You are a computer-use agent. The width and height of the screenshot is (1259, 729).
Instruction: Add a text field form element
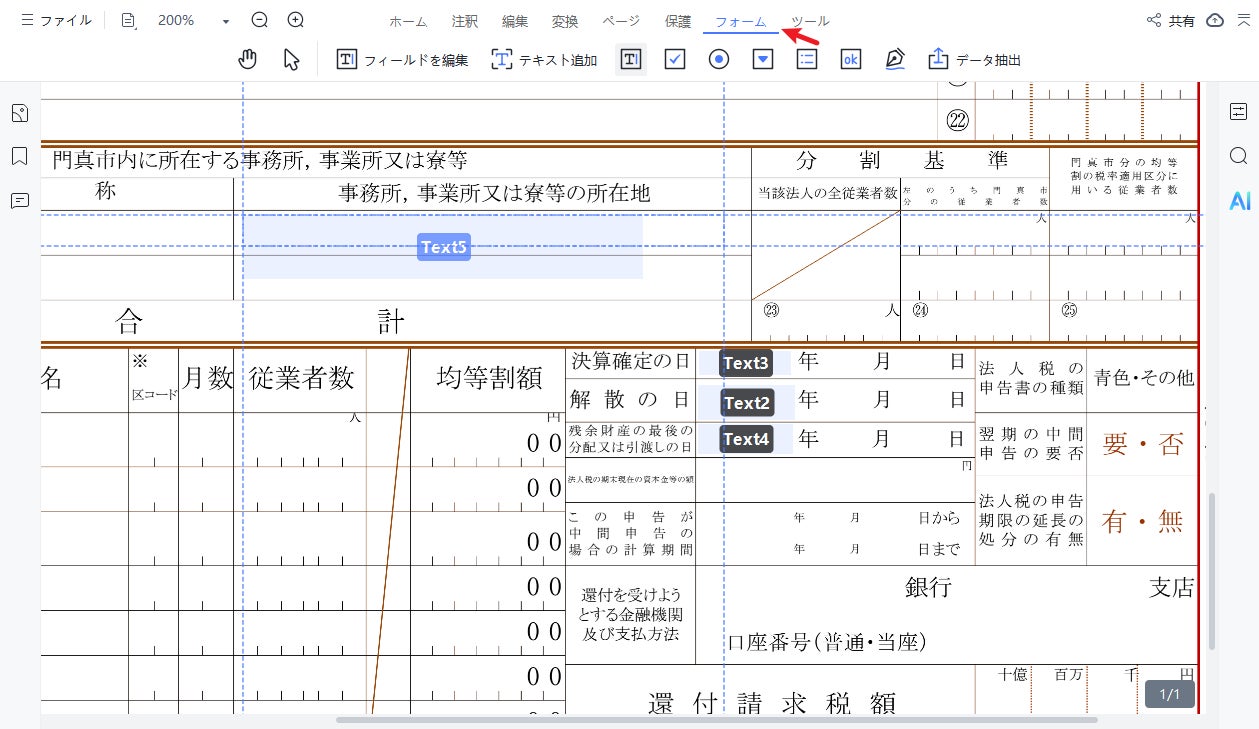click(631, 60)
